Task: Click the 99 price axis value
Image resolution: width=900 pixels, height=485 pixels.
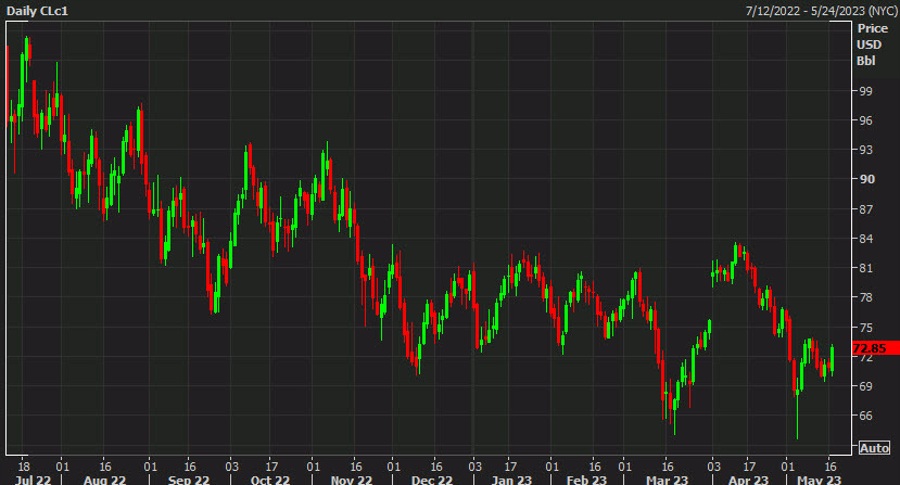Action: tap(866, 91)
